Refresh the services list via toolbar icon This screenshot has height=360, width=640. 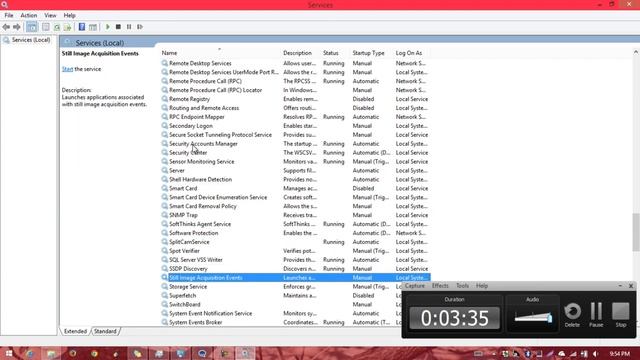click(x=57, y=27)
